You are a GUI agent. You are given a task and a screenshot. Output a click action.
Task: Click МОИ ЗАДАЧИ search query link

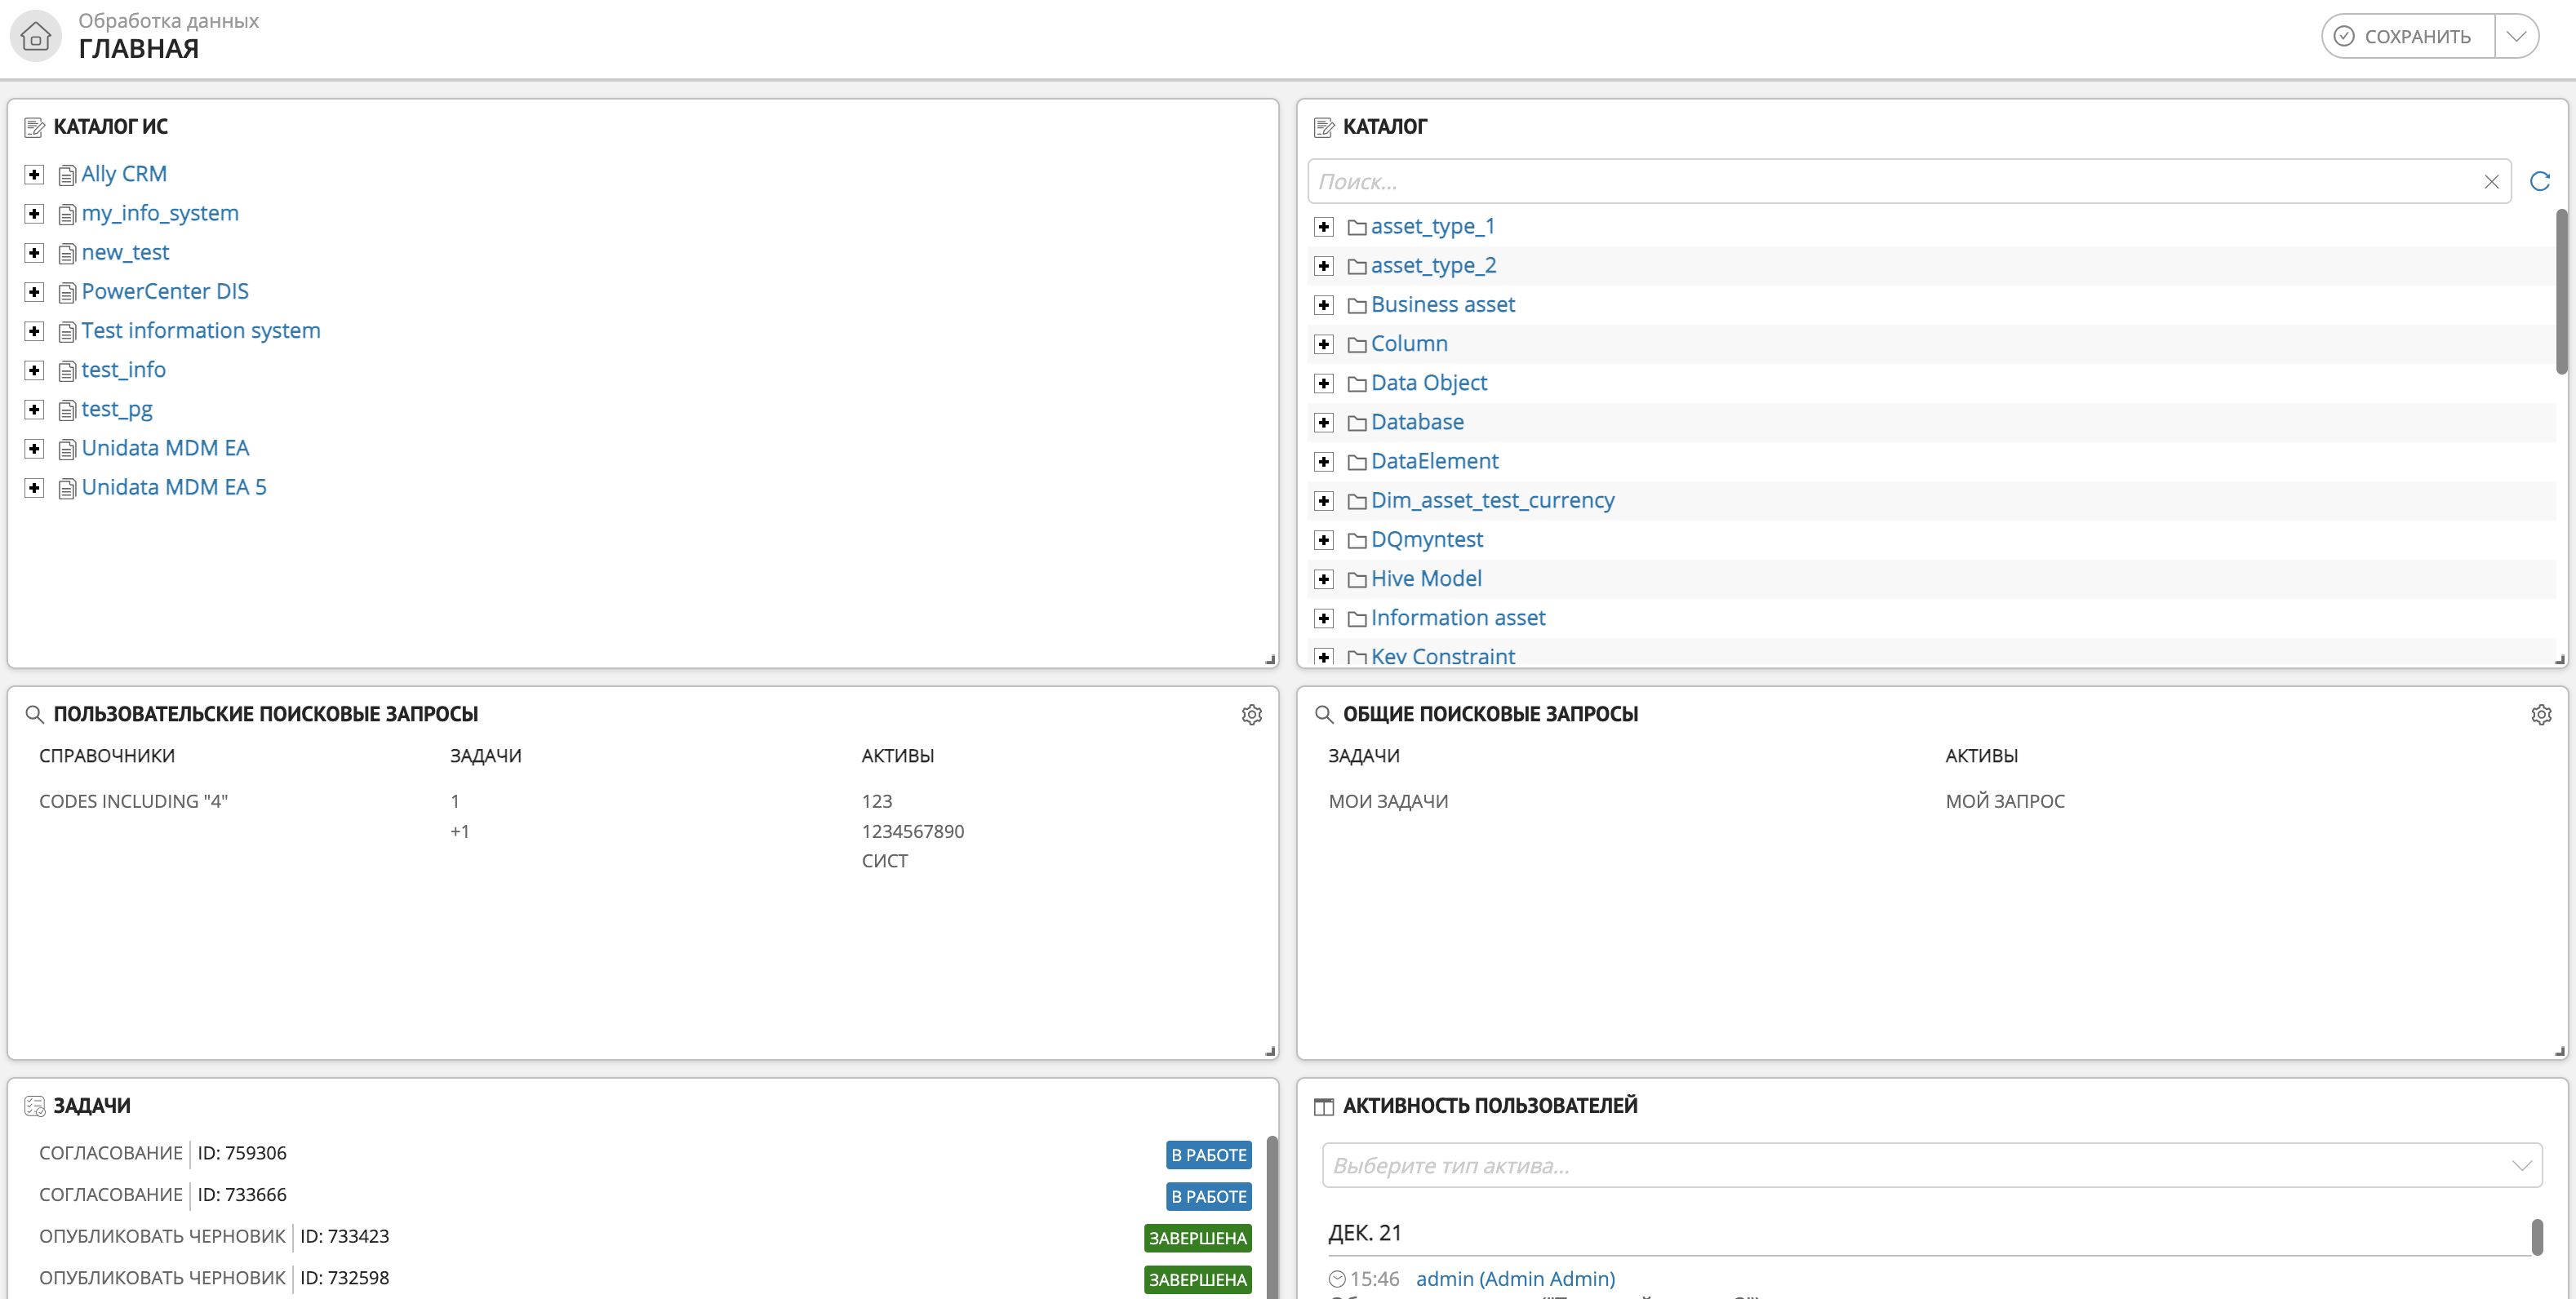[1387, 800]
